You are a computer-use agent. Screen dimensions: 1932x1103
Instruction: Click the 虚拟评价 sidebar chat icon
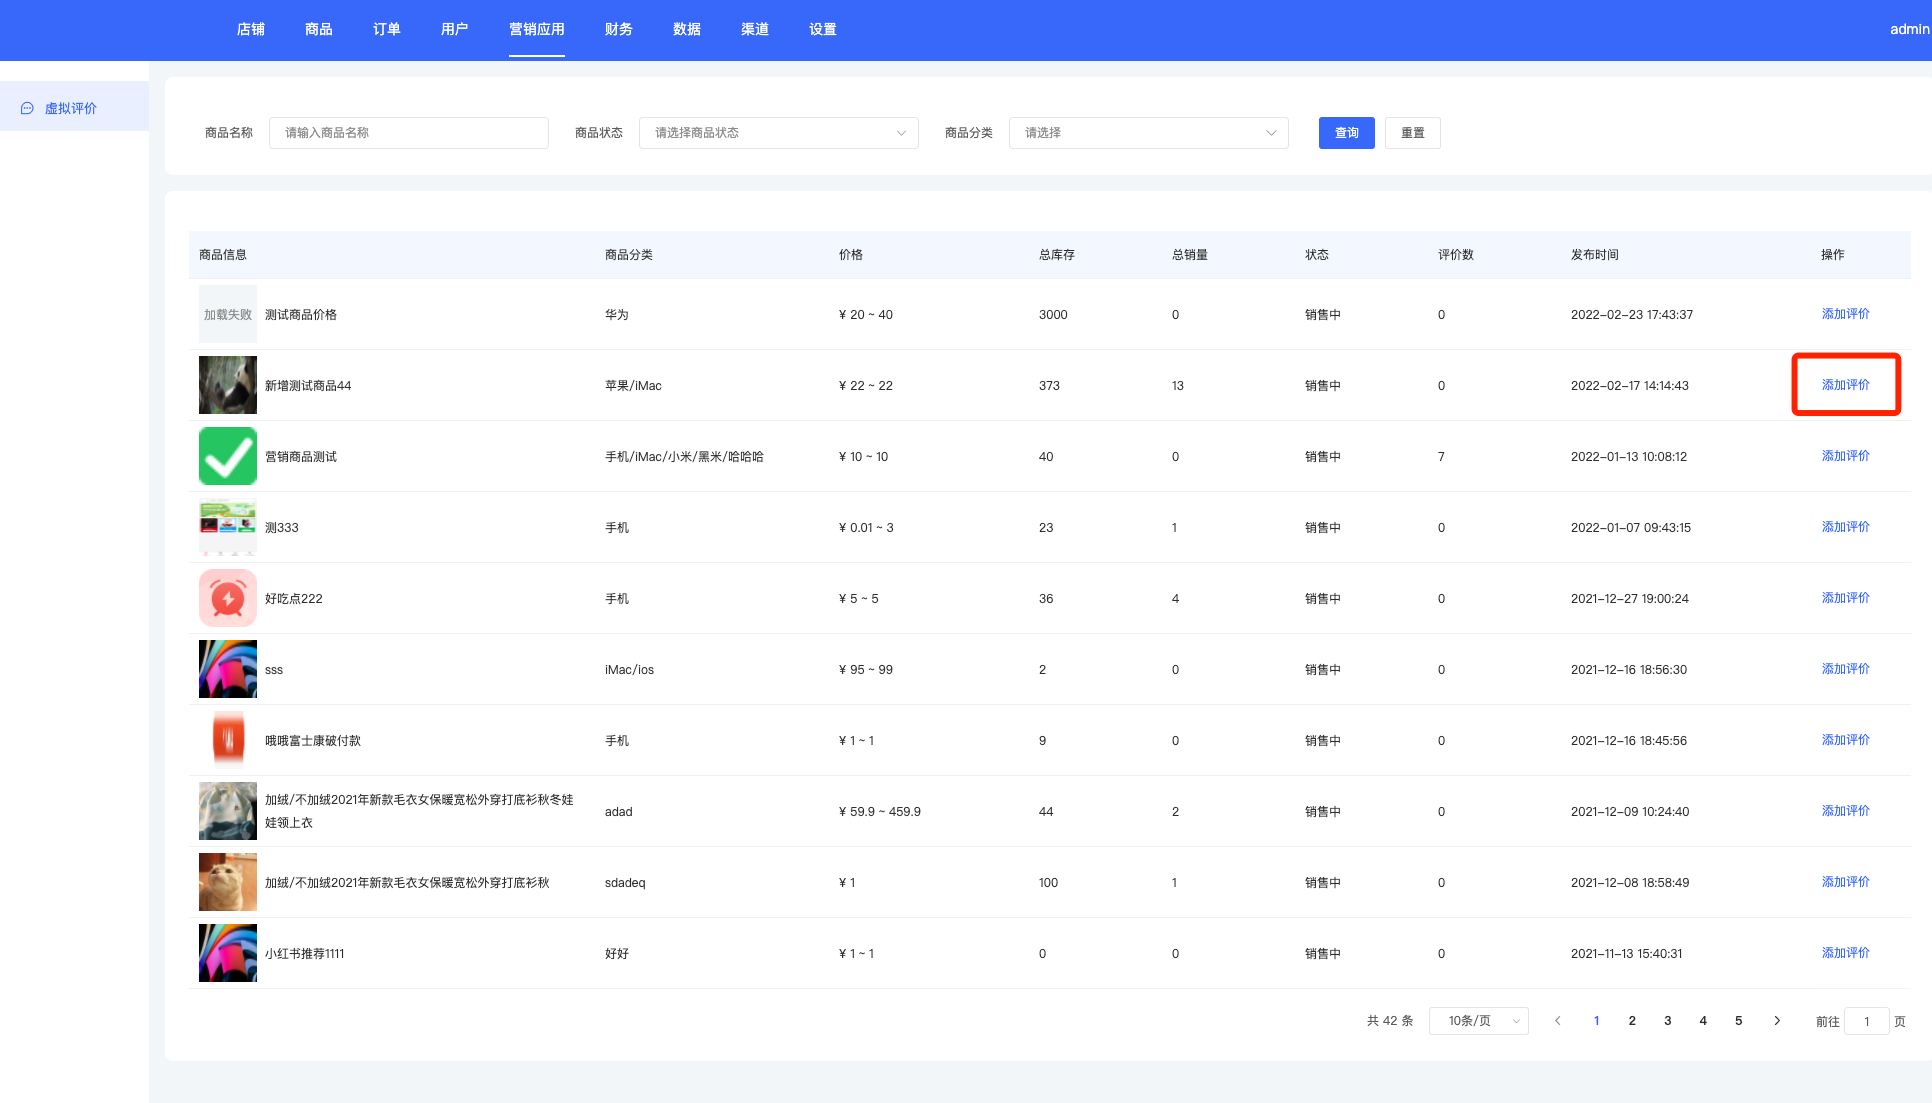tap(27, 108)
